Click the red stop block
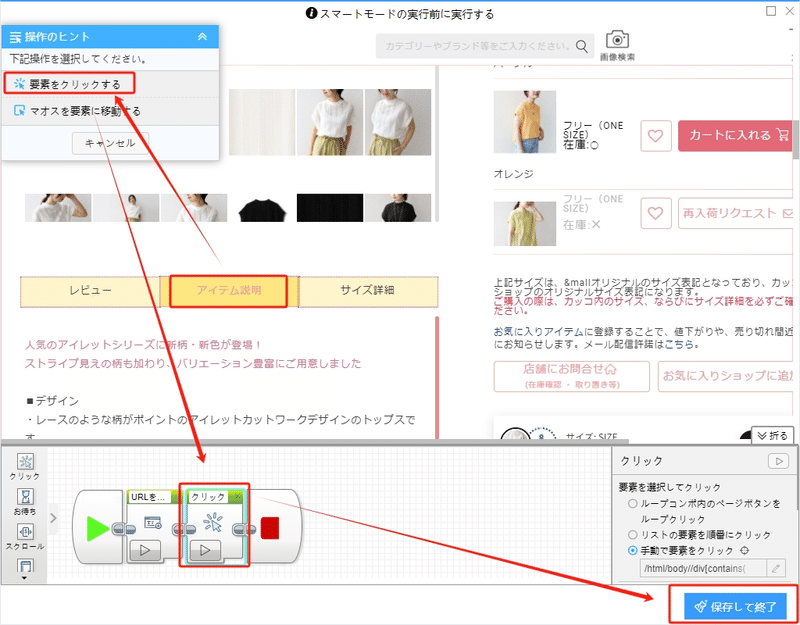 pos(269,528)
